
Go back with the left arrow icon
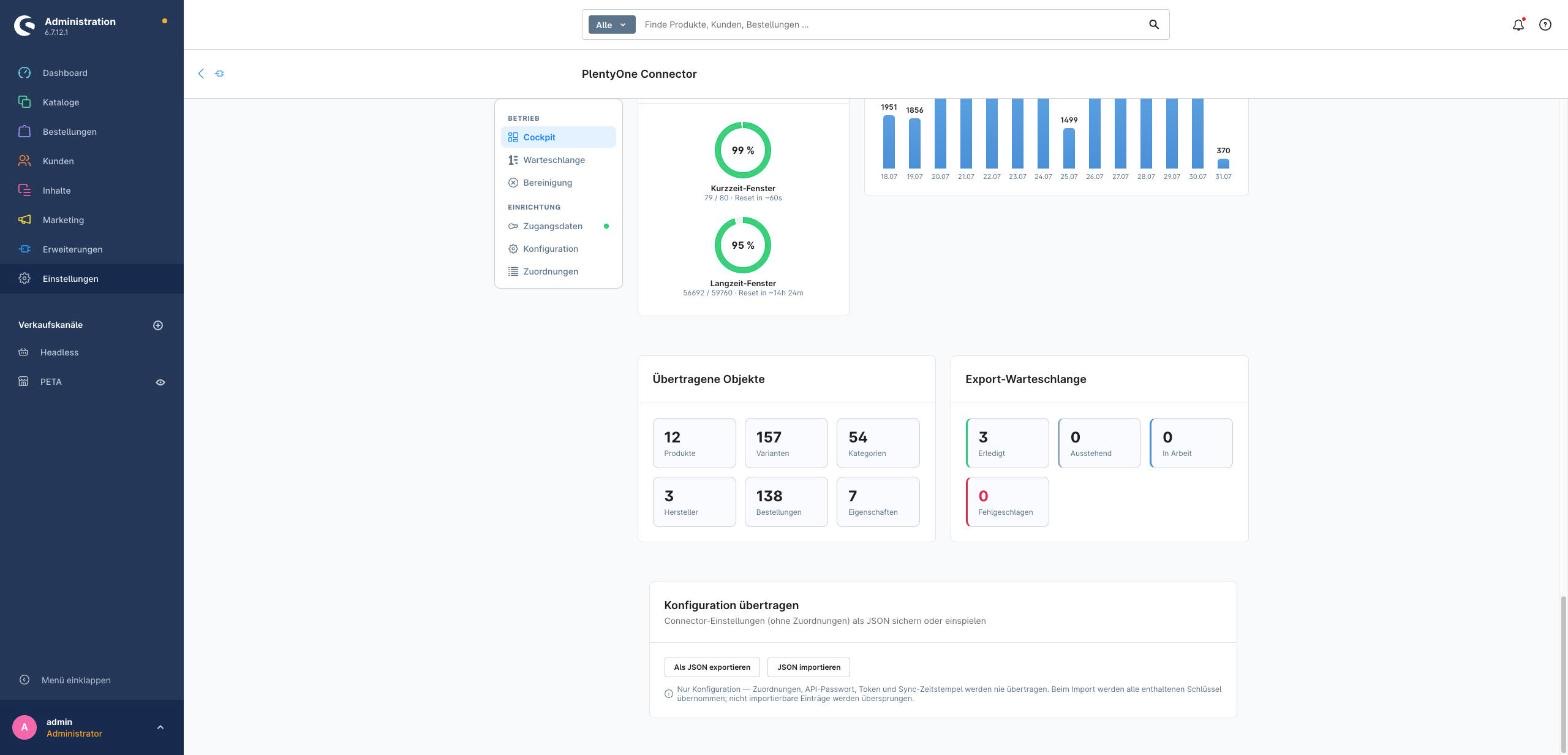[x=201, y=73]
